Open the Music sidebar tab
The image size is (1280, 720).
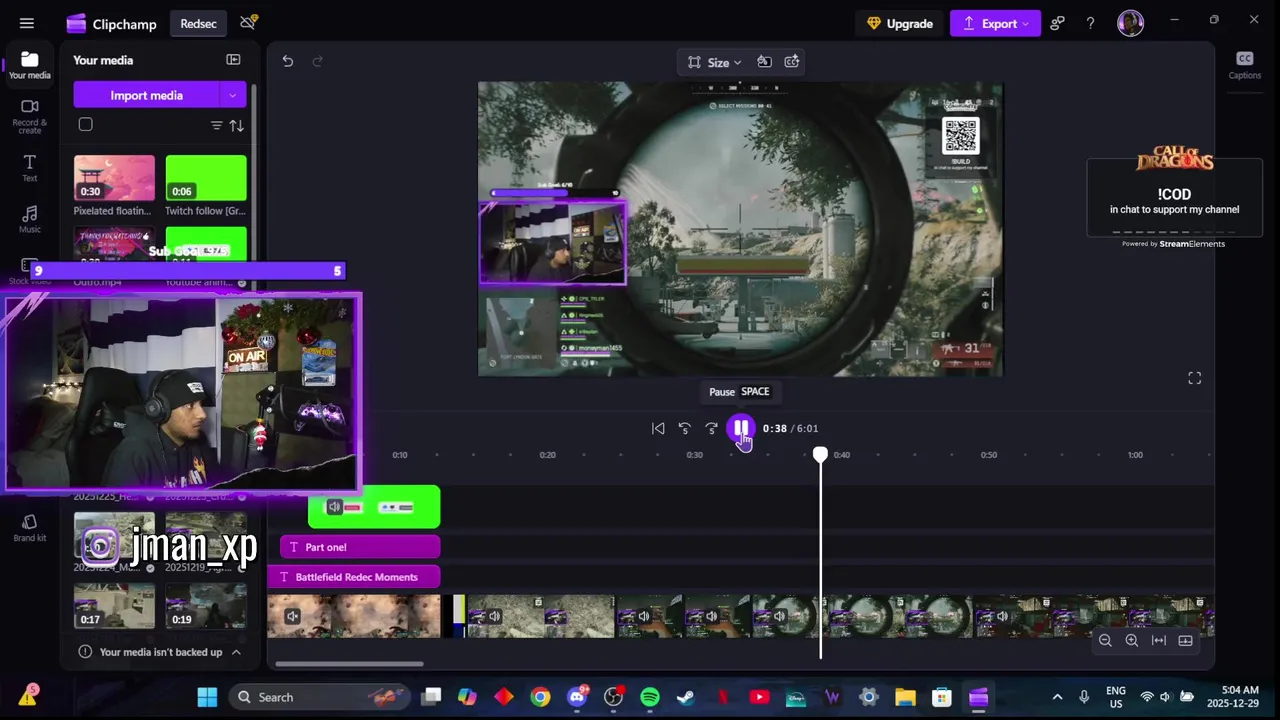(30, 219)
